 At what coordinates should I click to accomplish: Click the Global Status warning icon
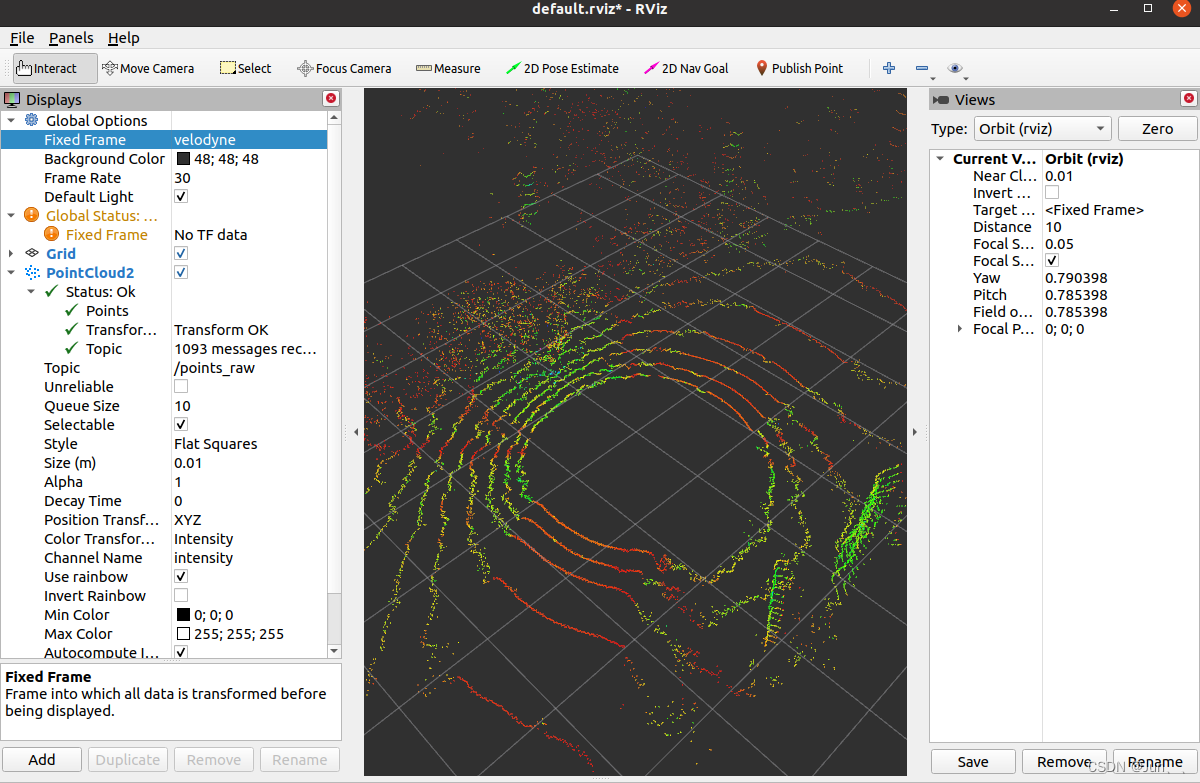(x=32, y=216)
